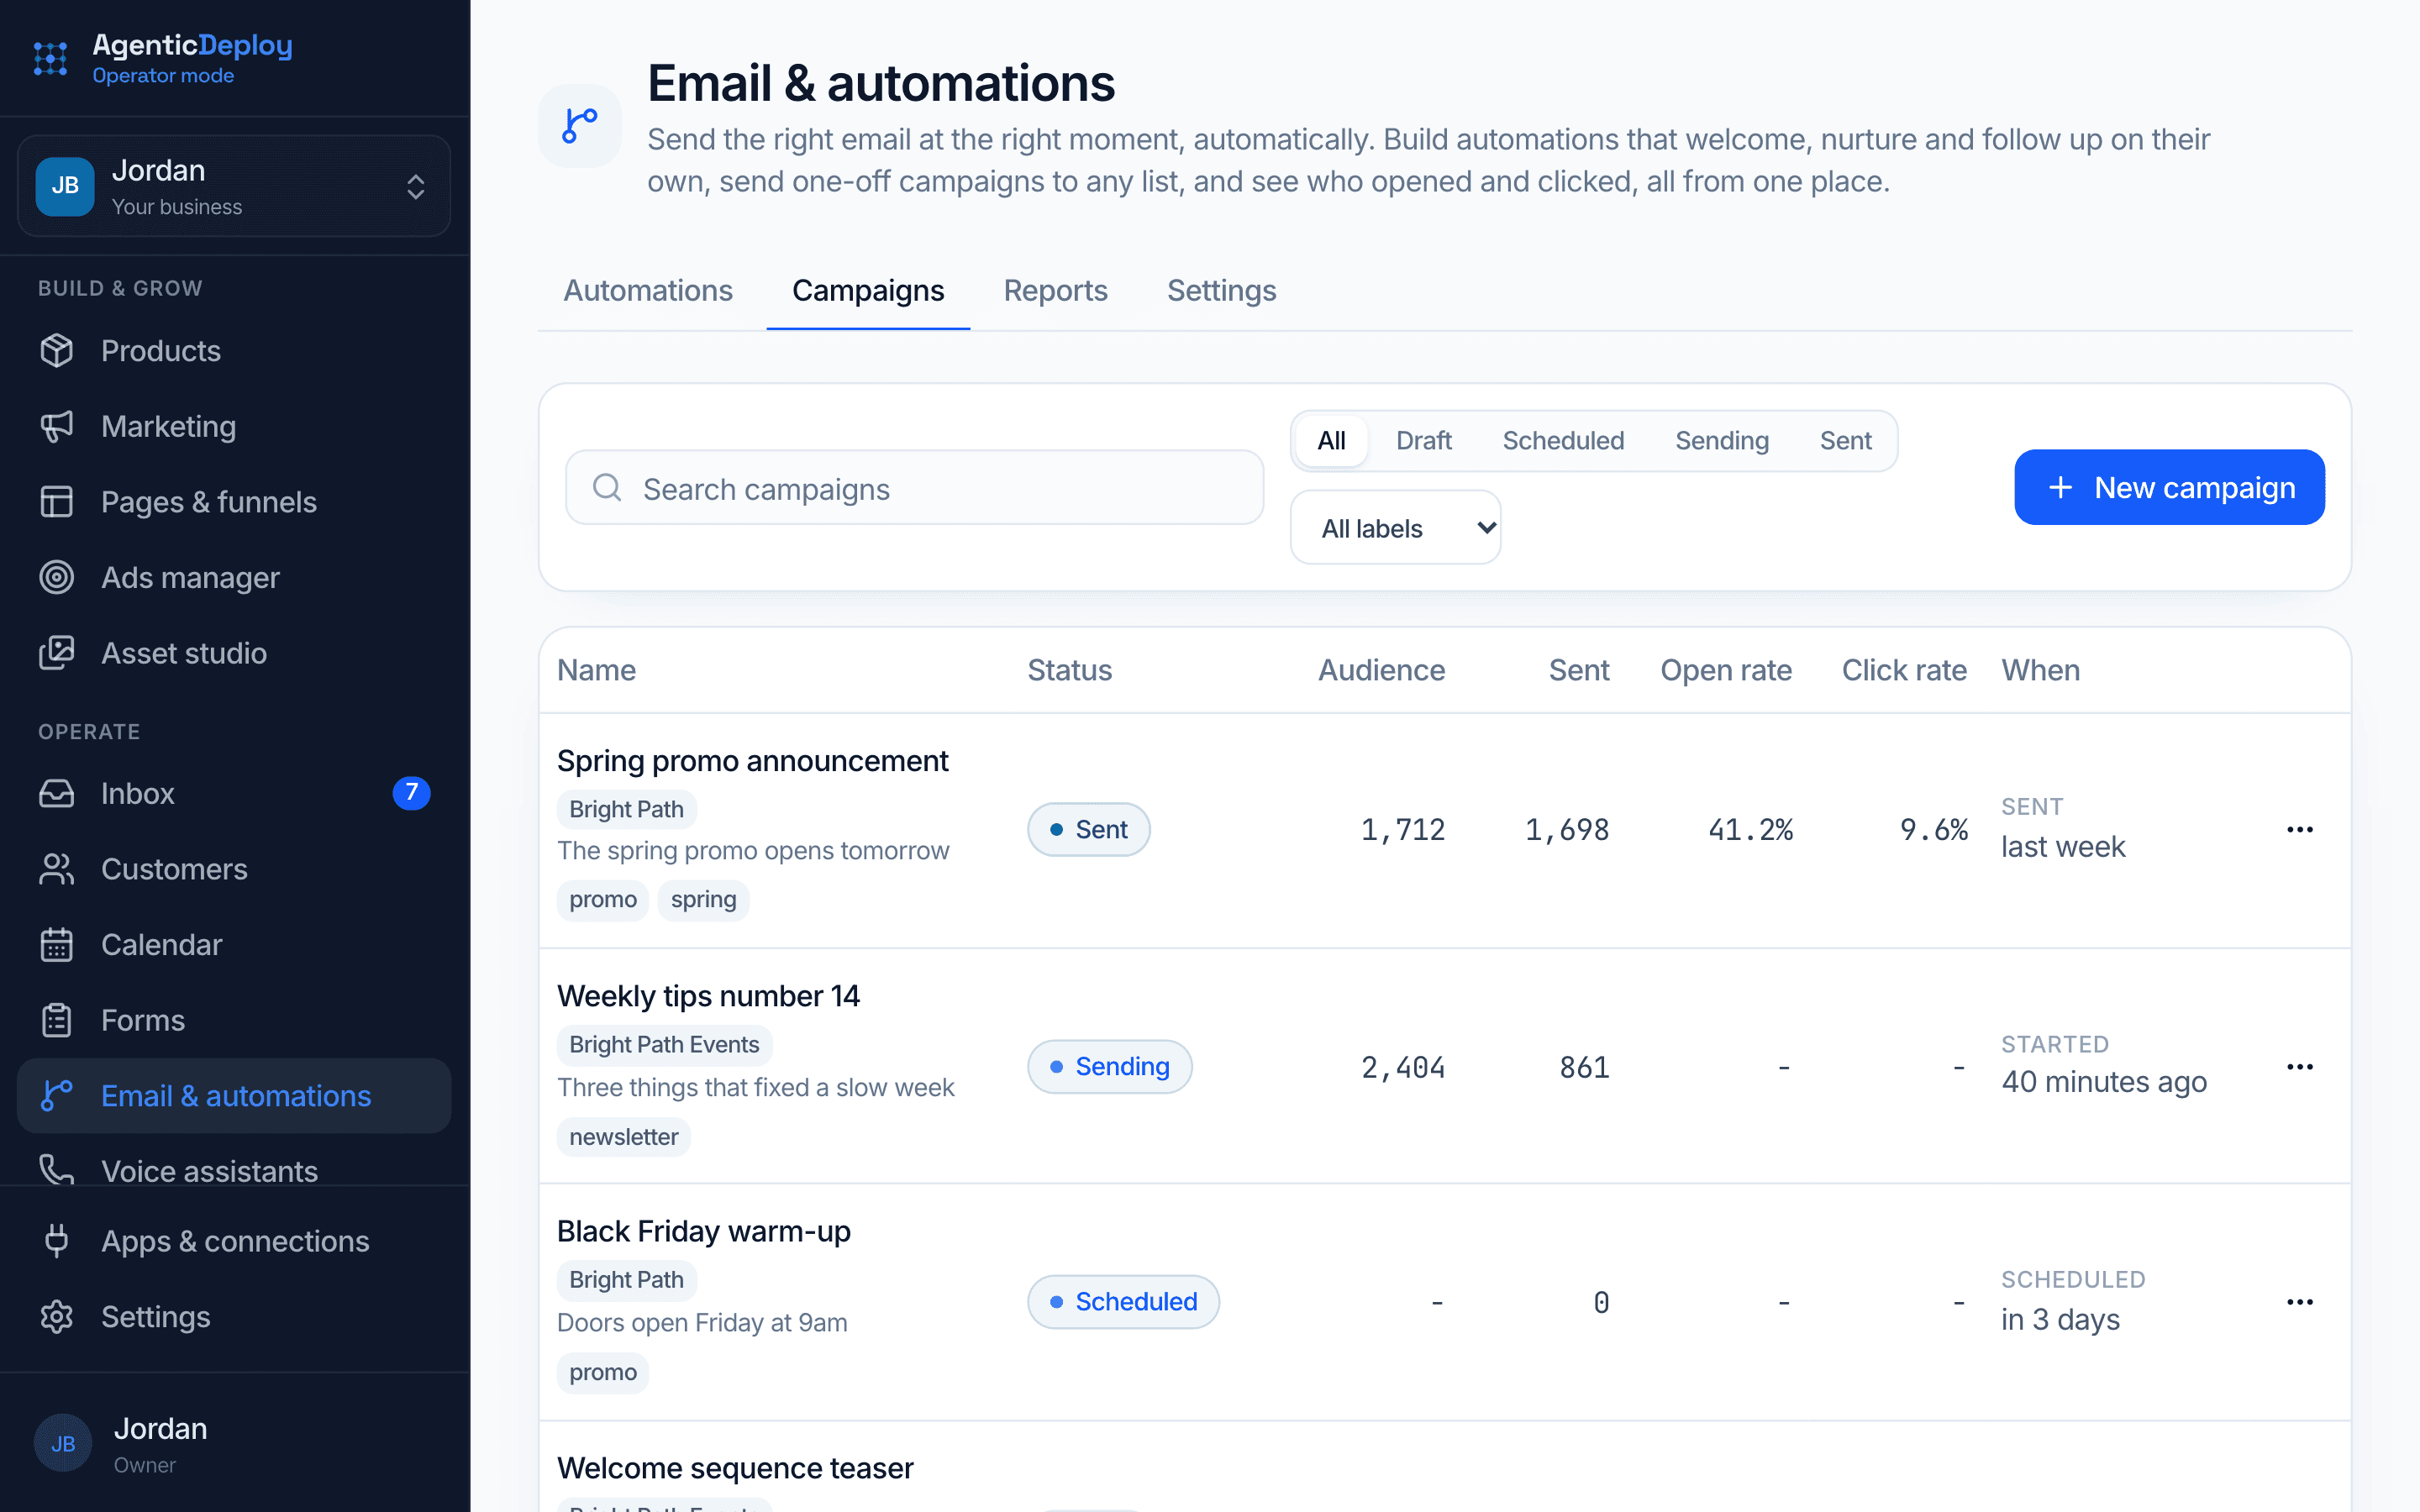This screenshot has height=1512, width=2420.
Task: Filter campaigns by Sent status
Action: (1845, 441)
